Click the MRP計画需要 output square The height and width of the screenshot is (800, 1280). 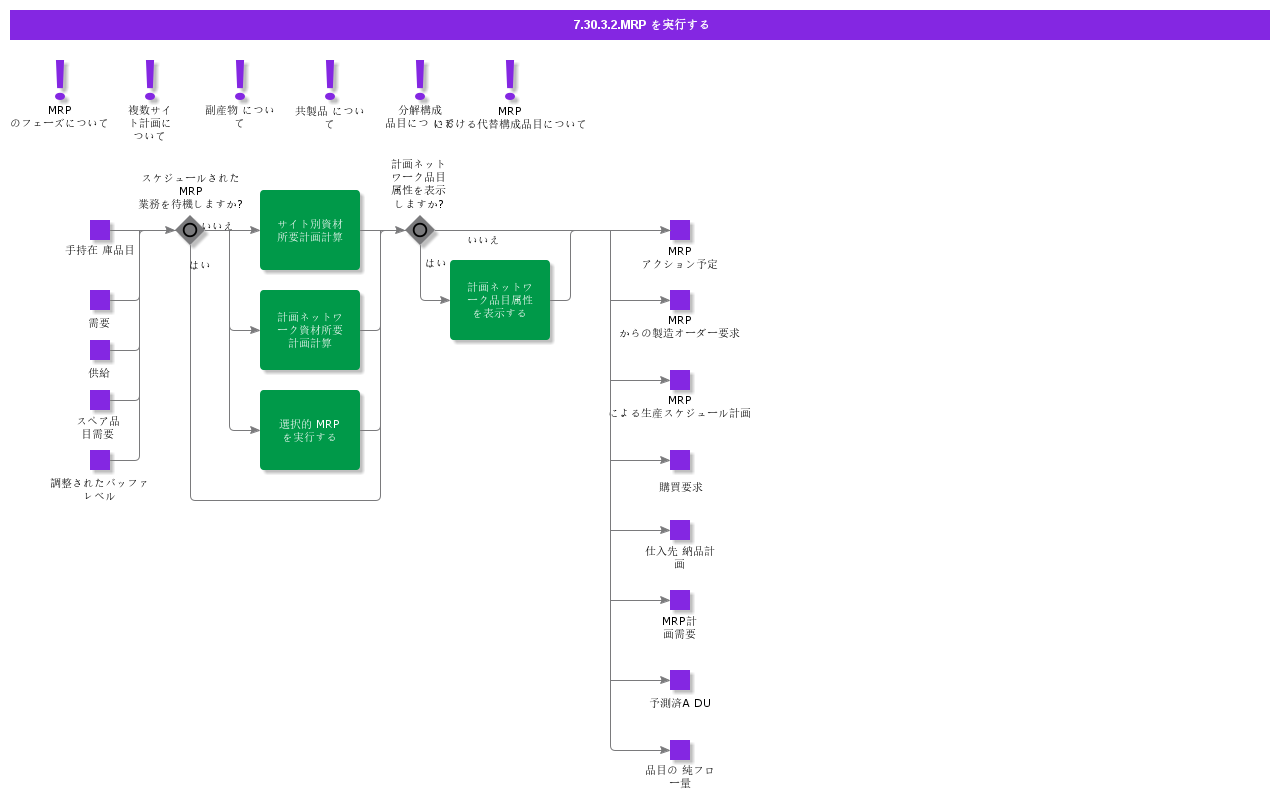[680, 600]
